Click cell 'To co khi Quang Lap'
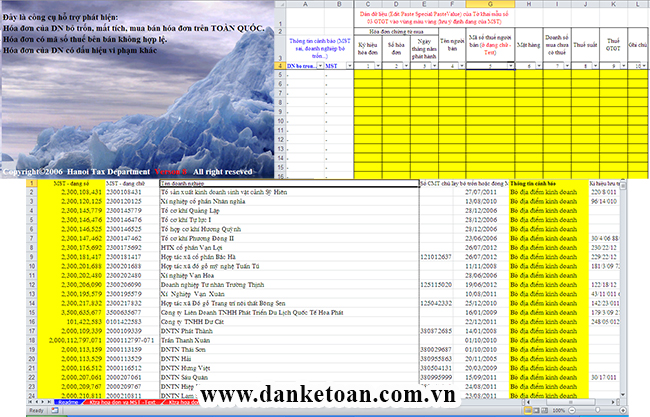Screen dimensions: 650x417 pyautogui.click(x=289, y=211)
